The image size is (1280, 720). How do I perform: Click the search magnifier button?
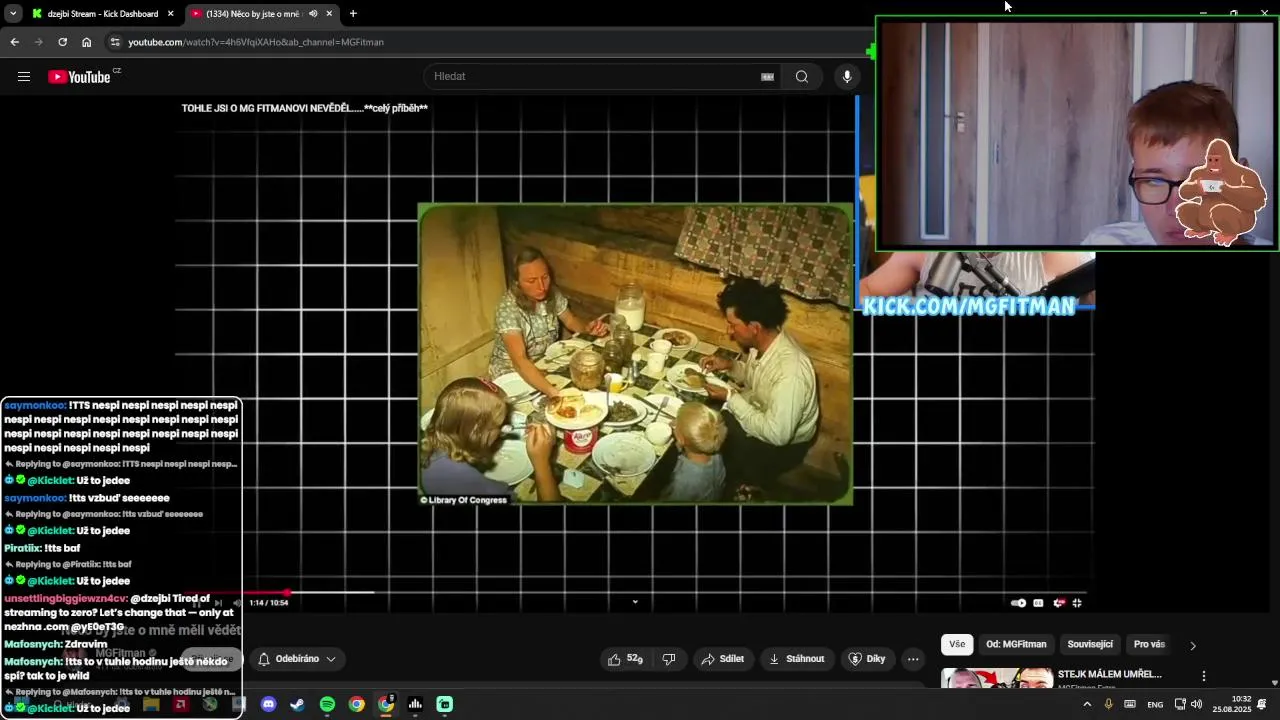pos(802,77)
